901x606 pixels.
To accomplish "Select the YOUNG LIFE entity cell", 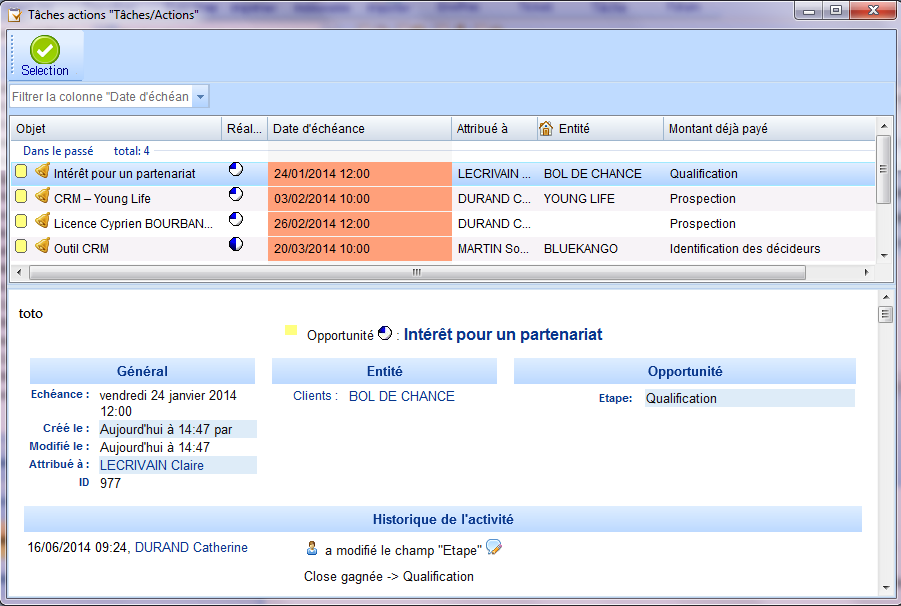I will (579, 199).
